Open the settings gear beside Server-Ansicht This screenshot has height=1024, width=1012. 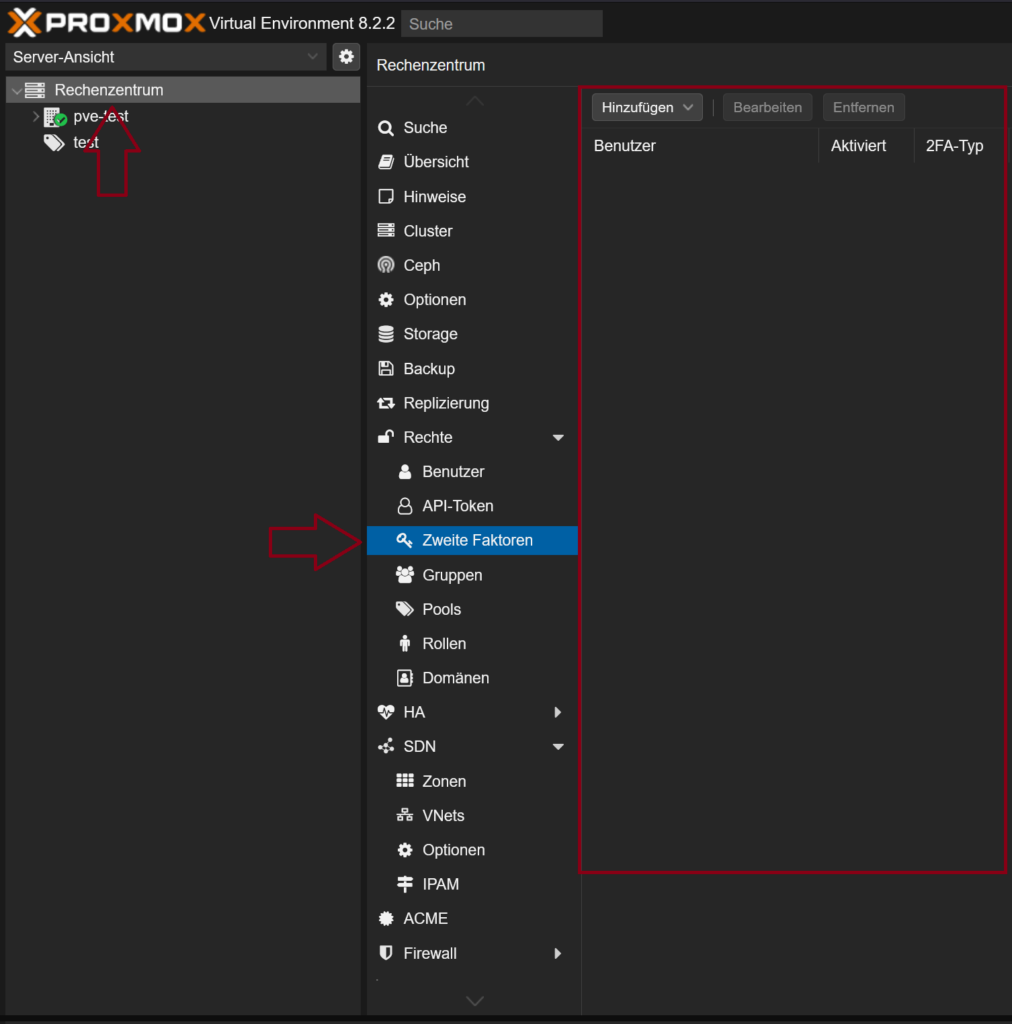pyautogui.click(x=346, y=56)
